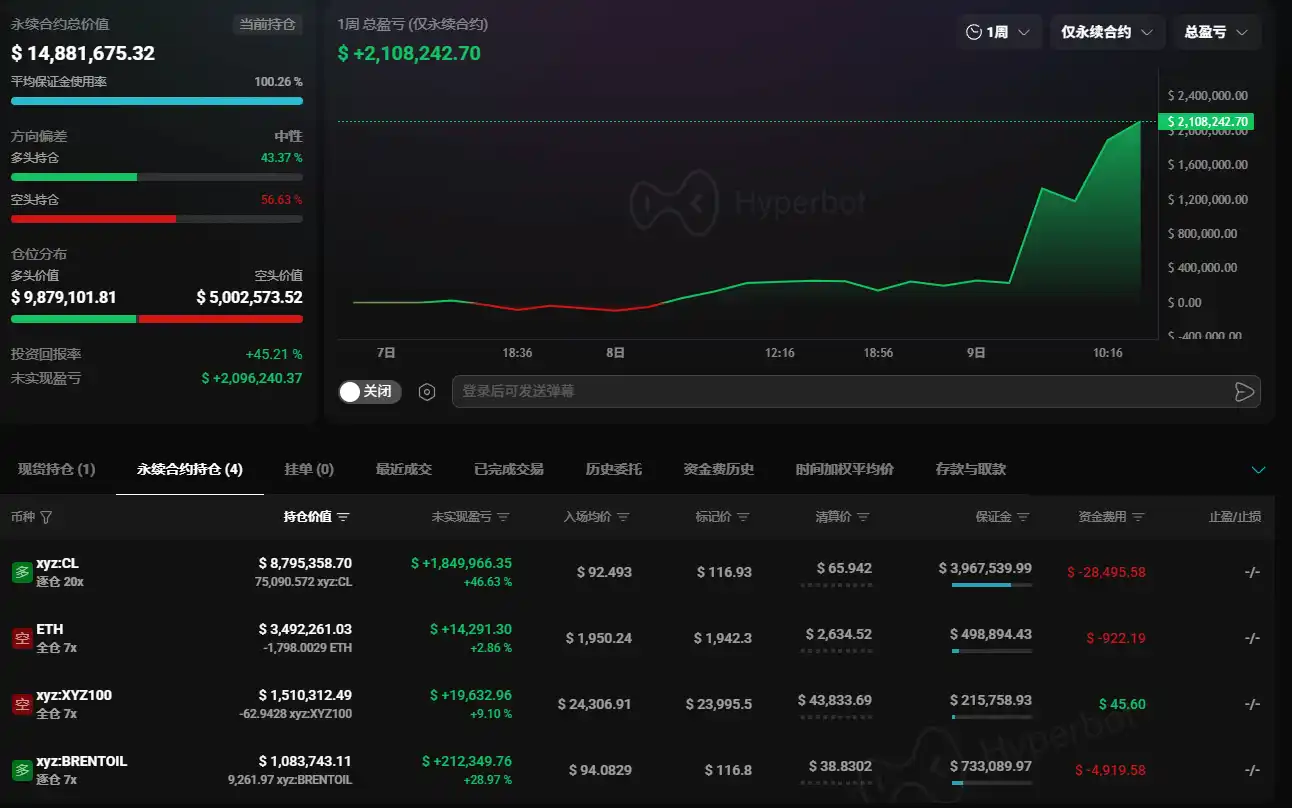The height and width of the screenshot is (808, 1292).
Task: Click funding fee $ -28,495.58
Action: pos(1106,572)
